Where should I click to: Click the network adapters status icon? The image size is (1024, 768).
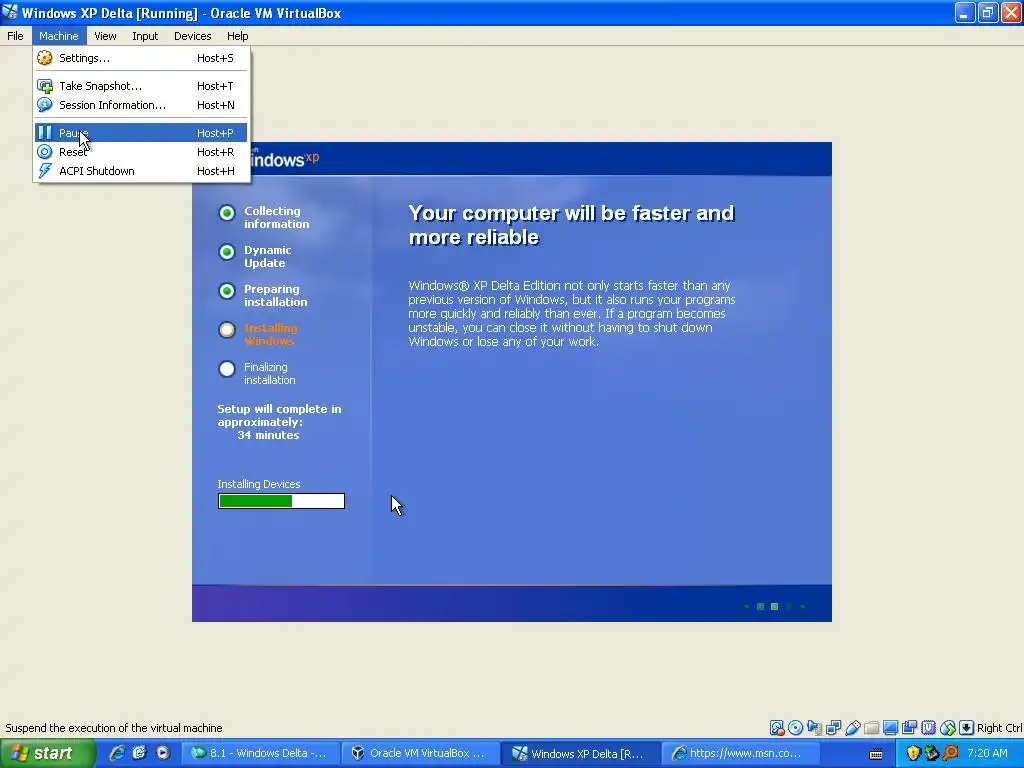[833, 728]
